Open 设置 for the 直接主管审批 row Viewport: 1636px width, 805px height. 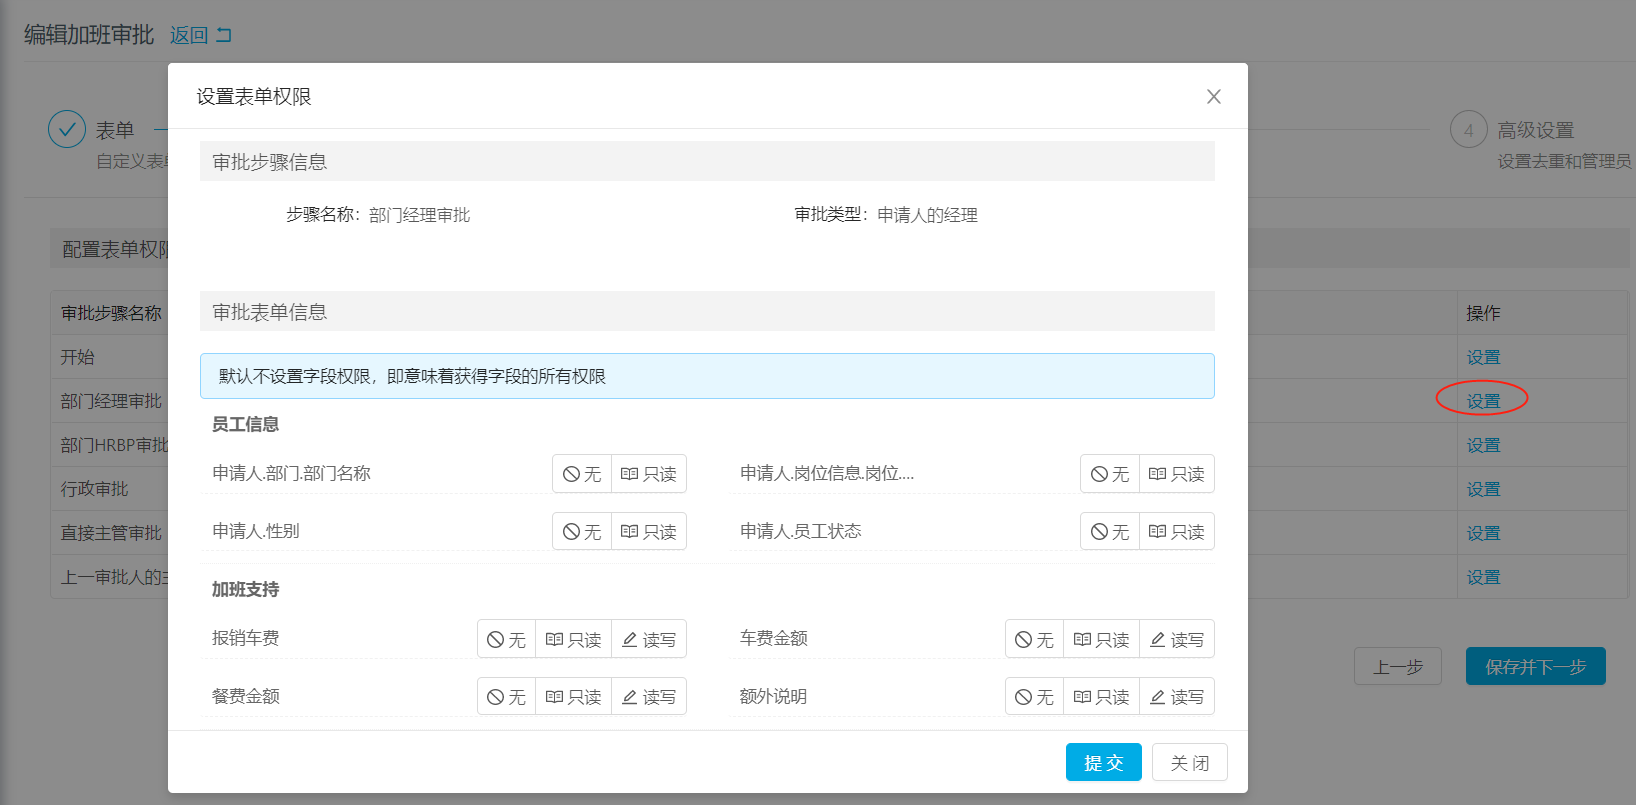click(1483, 533)
